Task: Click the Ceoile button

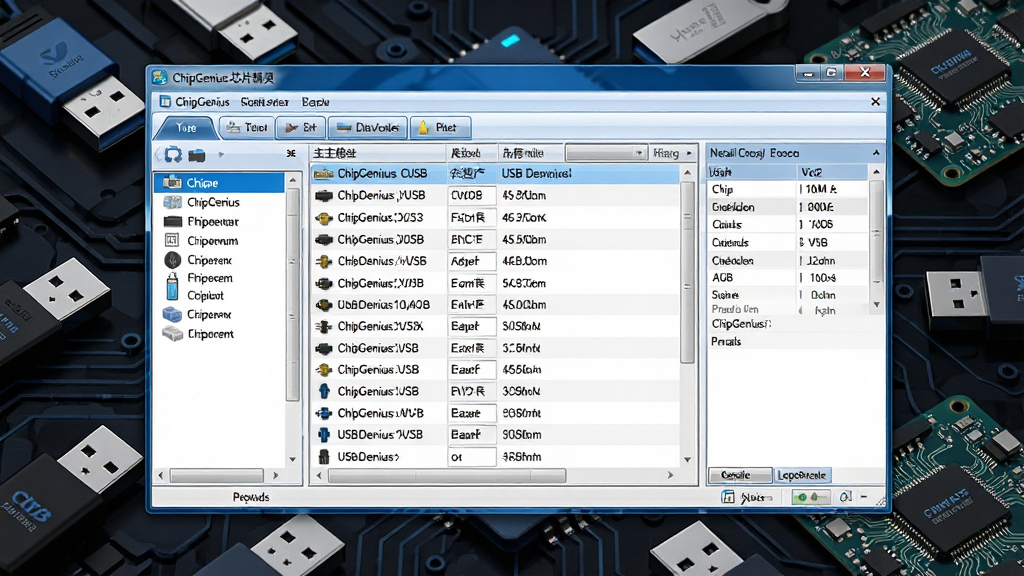Action: 740,475
